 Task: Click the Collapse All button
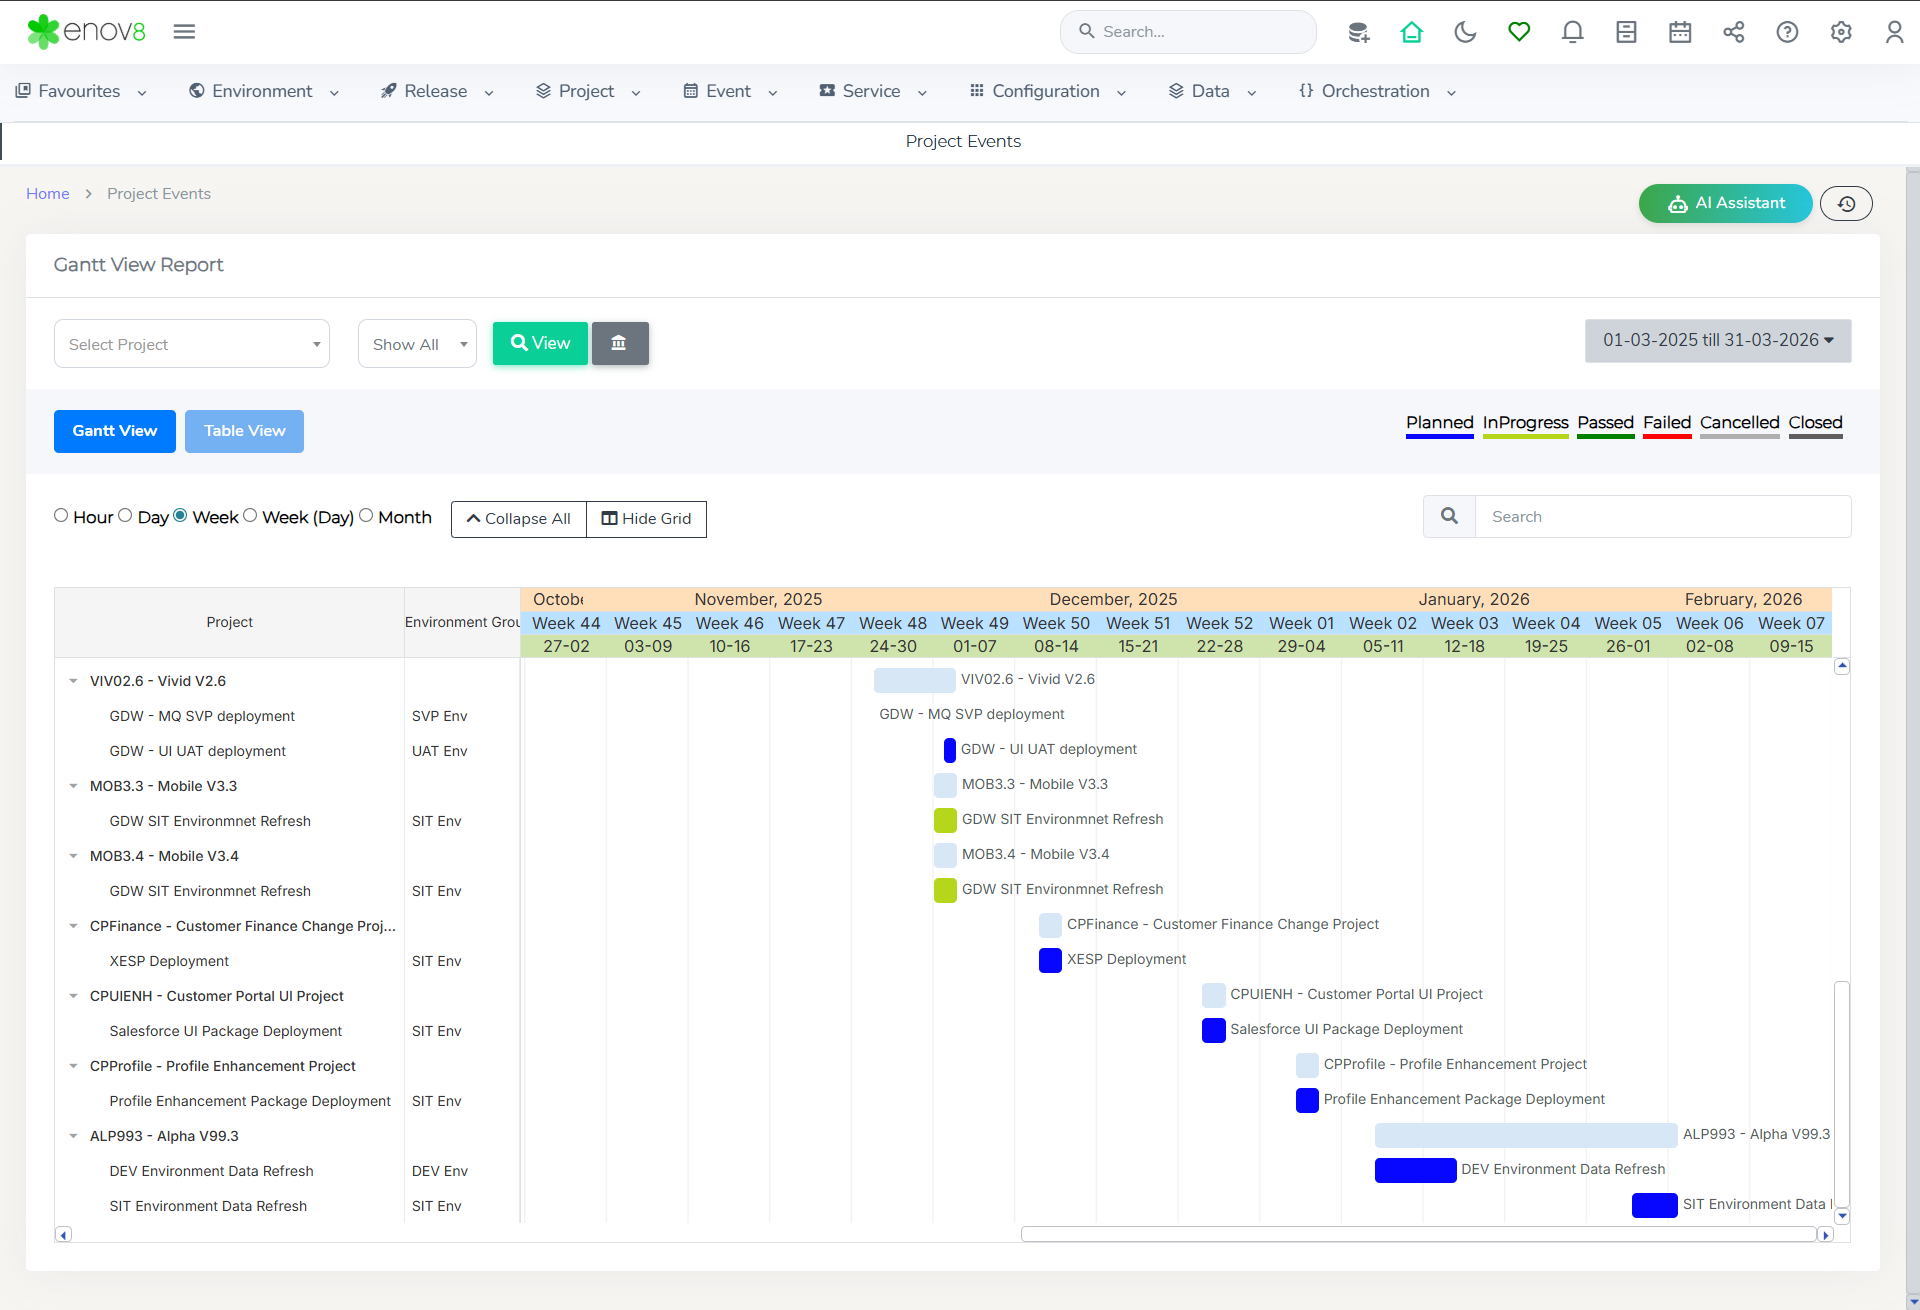518,519
